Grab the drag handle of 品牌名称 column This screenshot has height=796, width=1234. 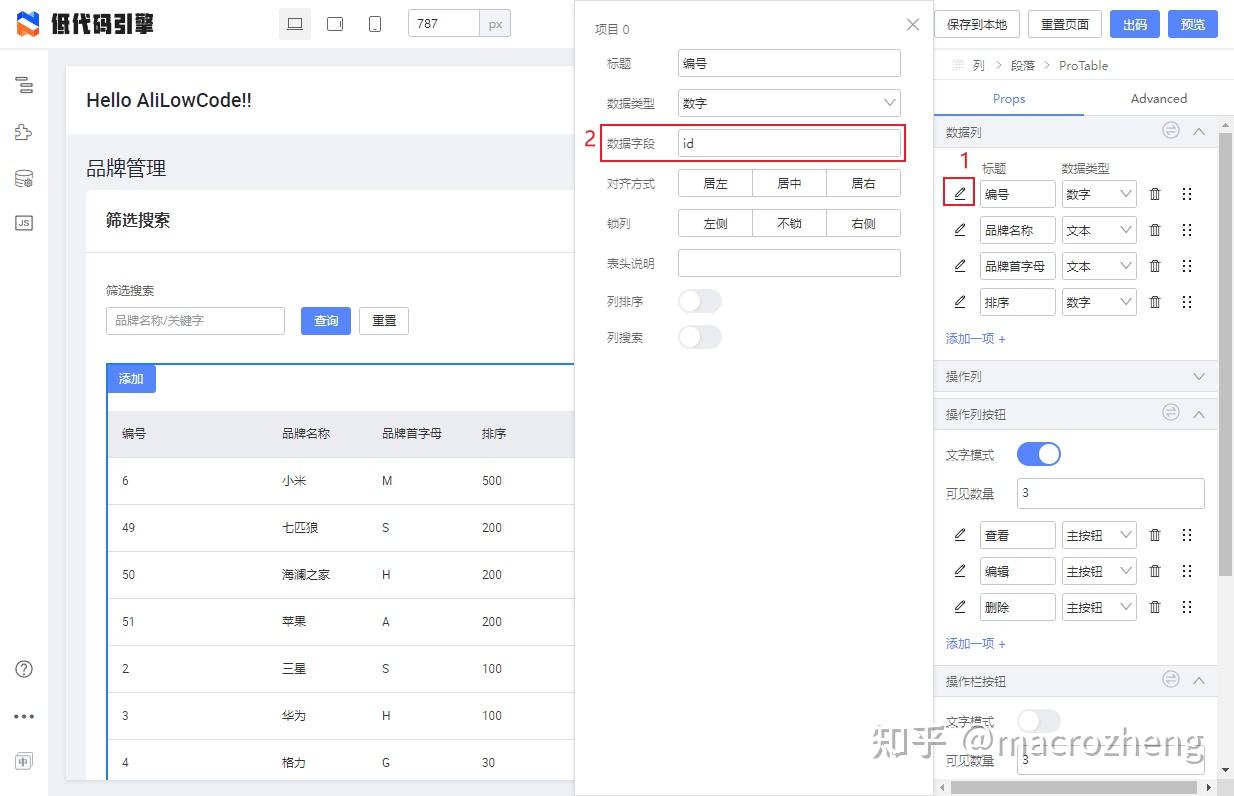pyautogui.click(x=1187, y=230)
